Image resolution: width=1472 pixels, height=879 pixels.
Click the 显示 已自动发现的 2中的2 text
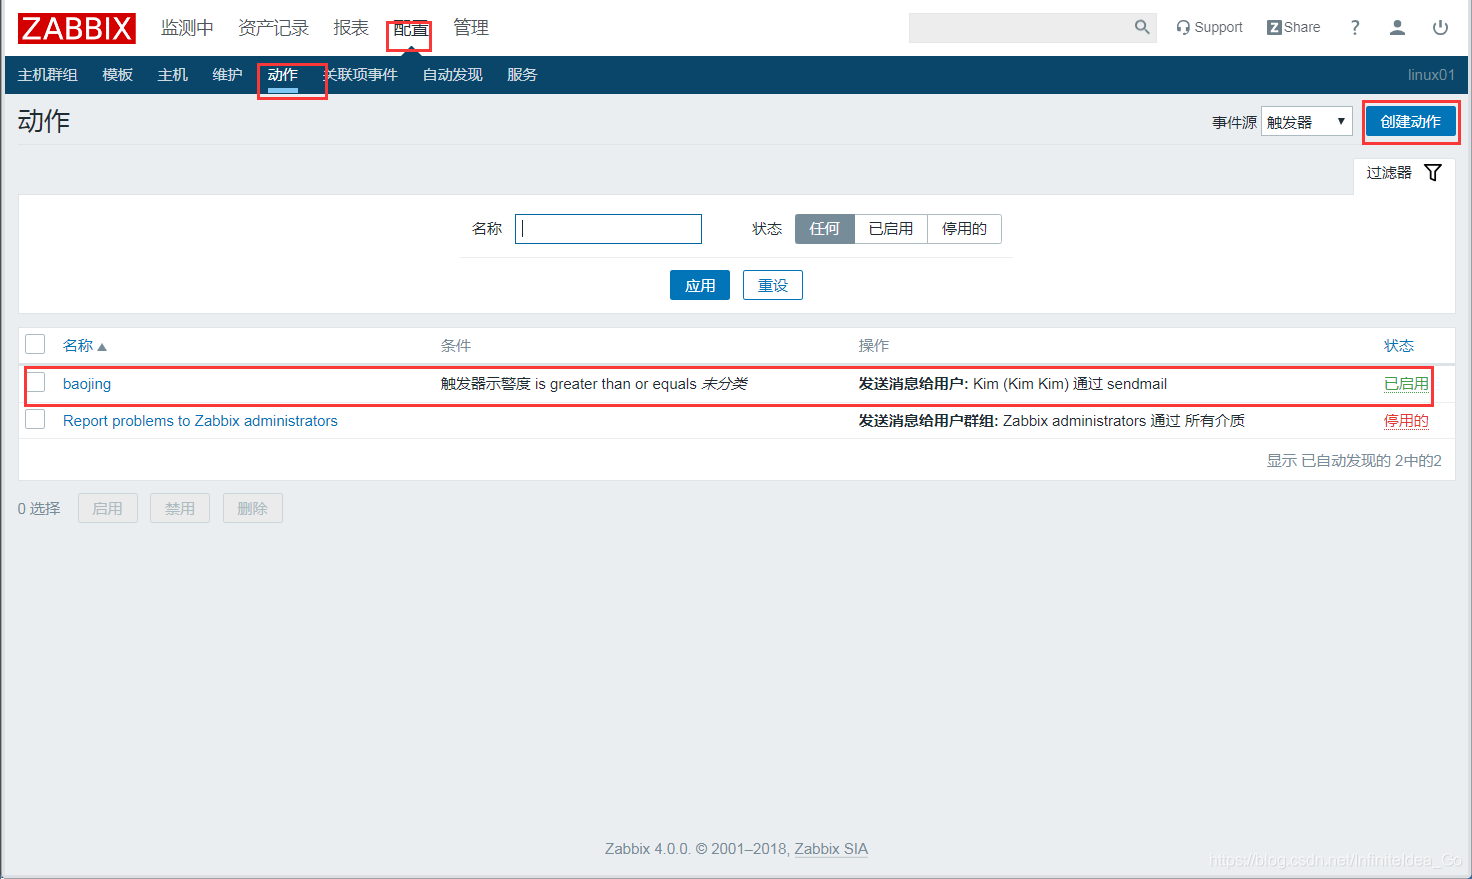(1354, 461)
